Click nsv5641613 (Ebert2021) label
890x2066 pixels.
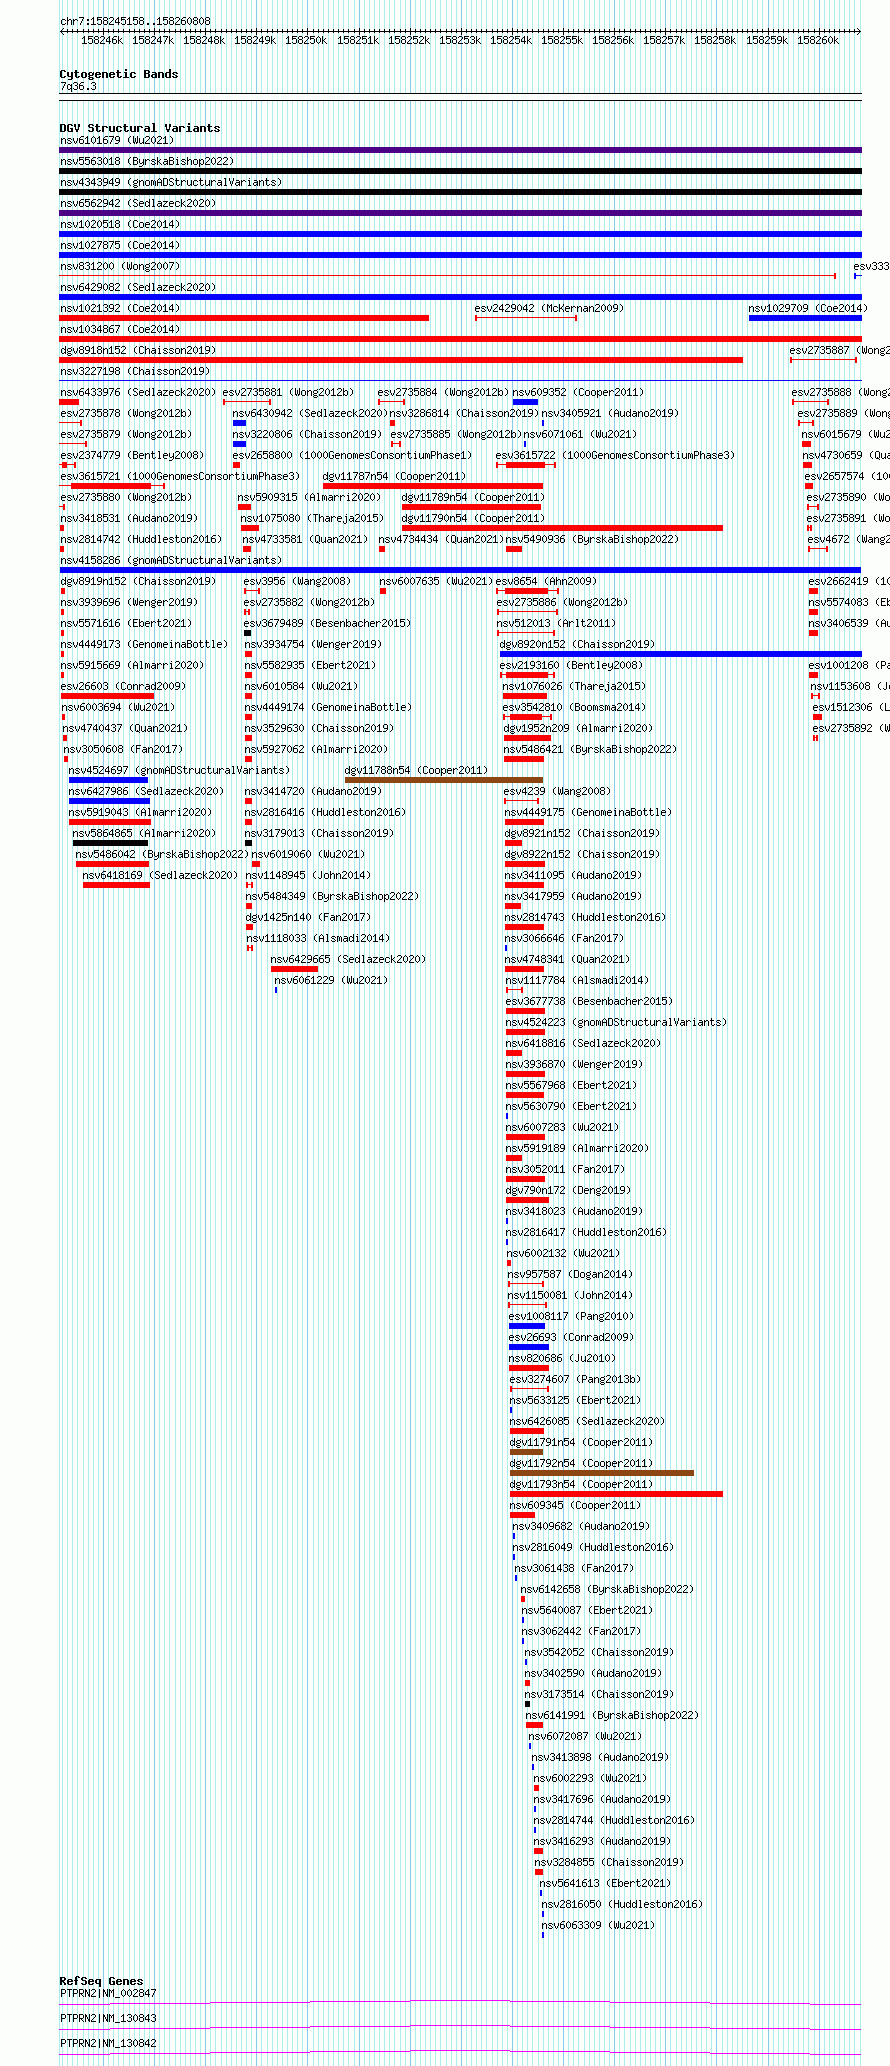605,1883
